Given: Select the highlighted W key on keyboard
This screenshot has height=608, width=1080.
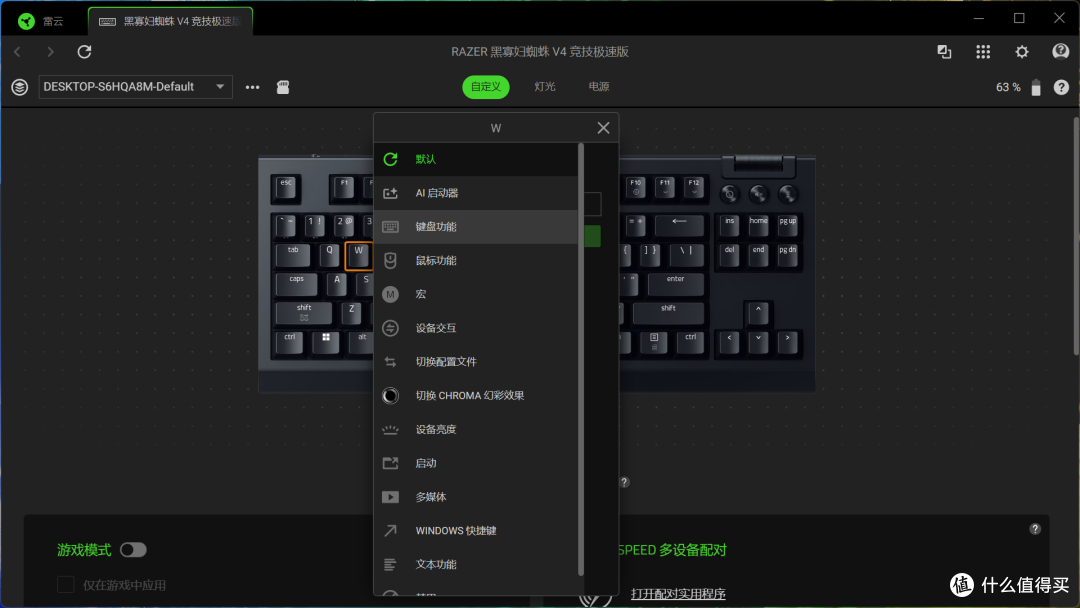Looking at the screenshot, I should coord(359,255).
